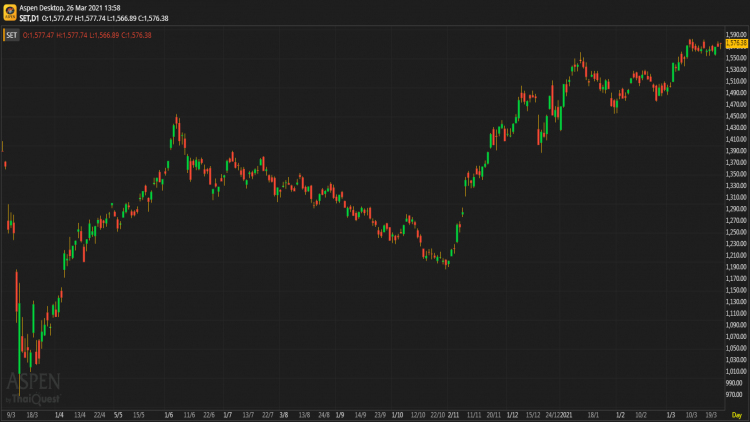
Task: Click the 1/12 date marker on the time axis
Action: 512,414
